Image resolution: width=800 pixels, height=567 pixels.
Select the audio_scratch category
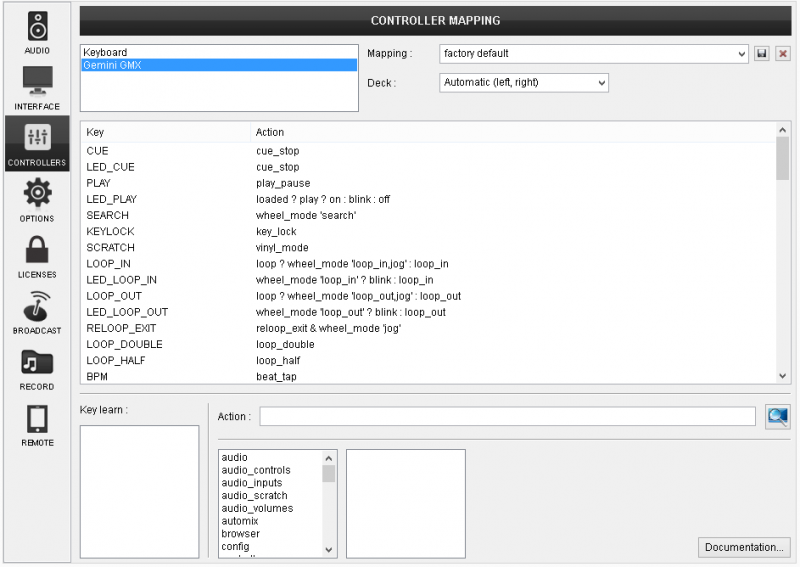tap(254, 495)
